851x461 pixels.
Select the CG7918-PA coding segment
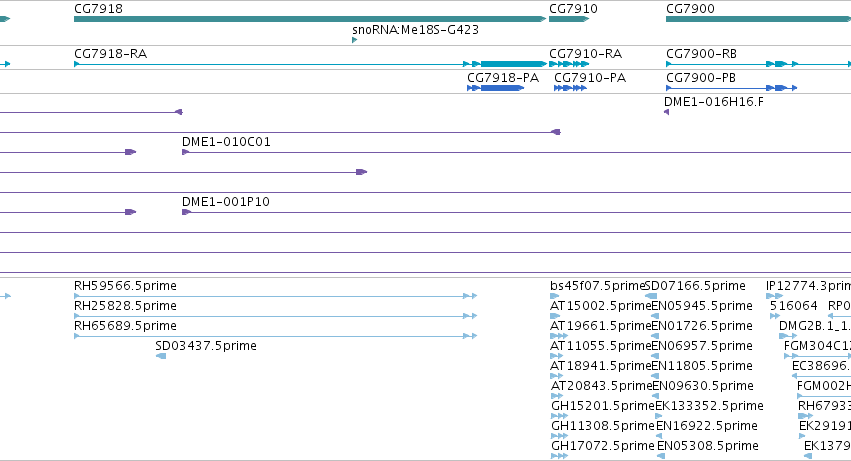tap(496, 88)
